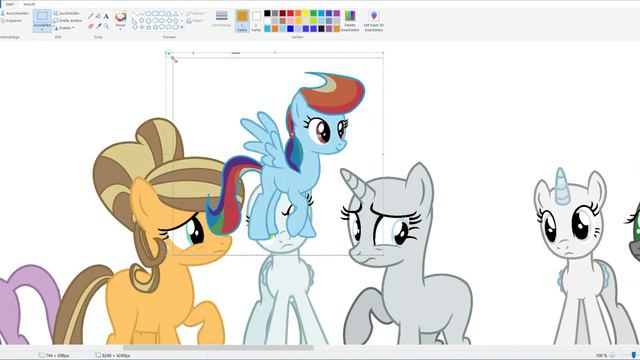Pick the pink color swatch in second row

point(290,21)
